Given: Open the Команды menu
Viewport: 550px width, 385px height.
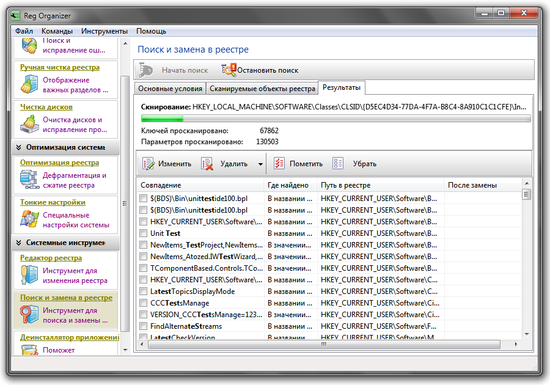Looking at the screenshot, I should pos(57,31).
